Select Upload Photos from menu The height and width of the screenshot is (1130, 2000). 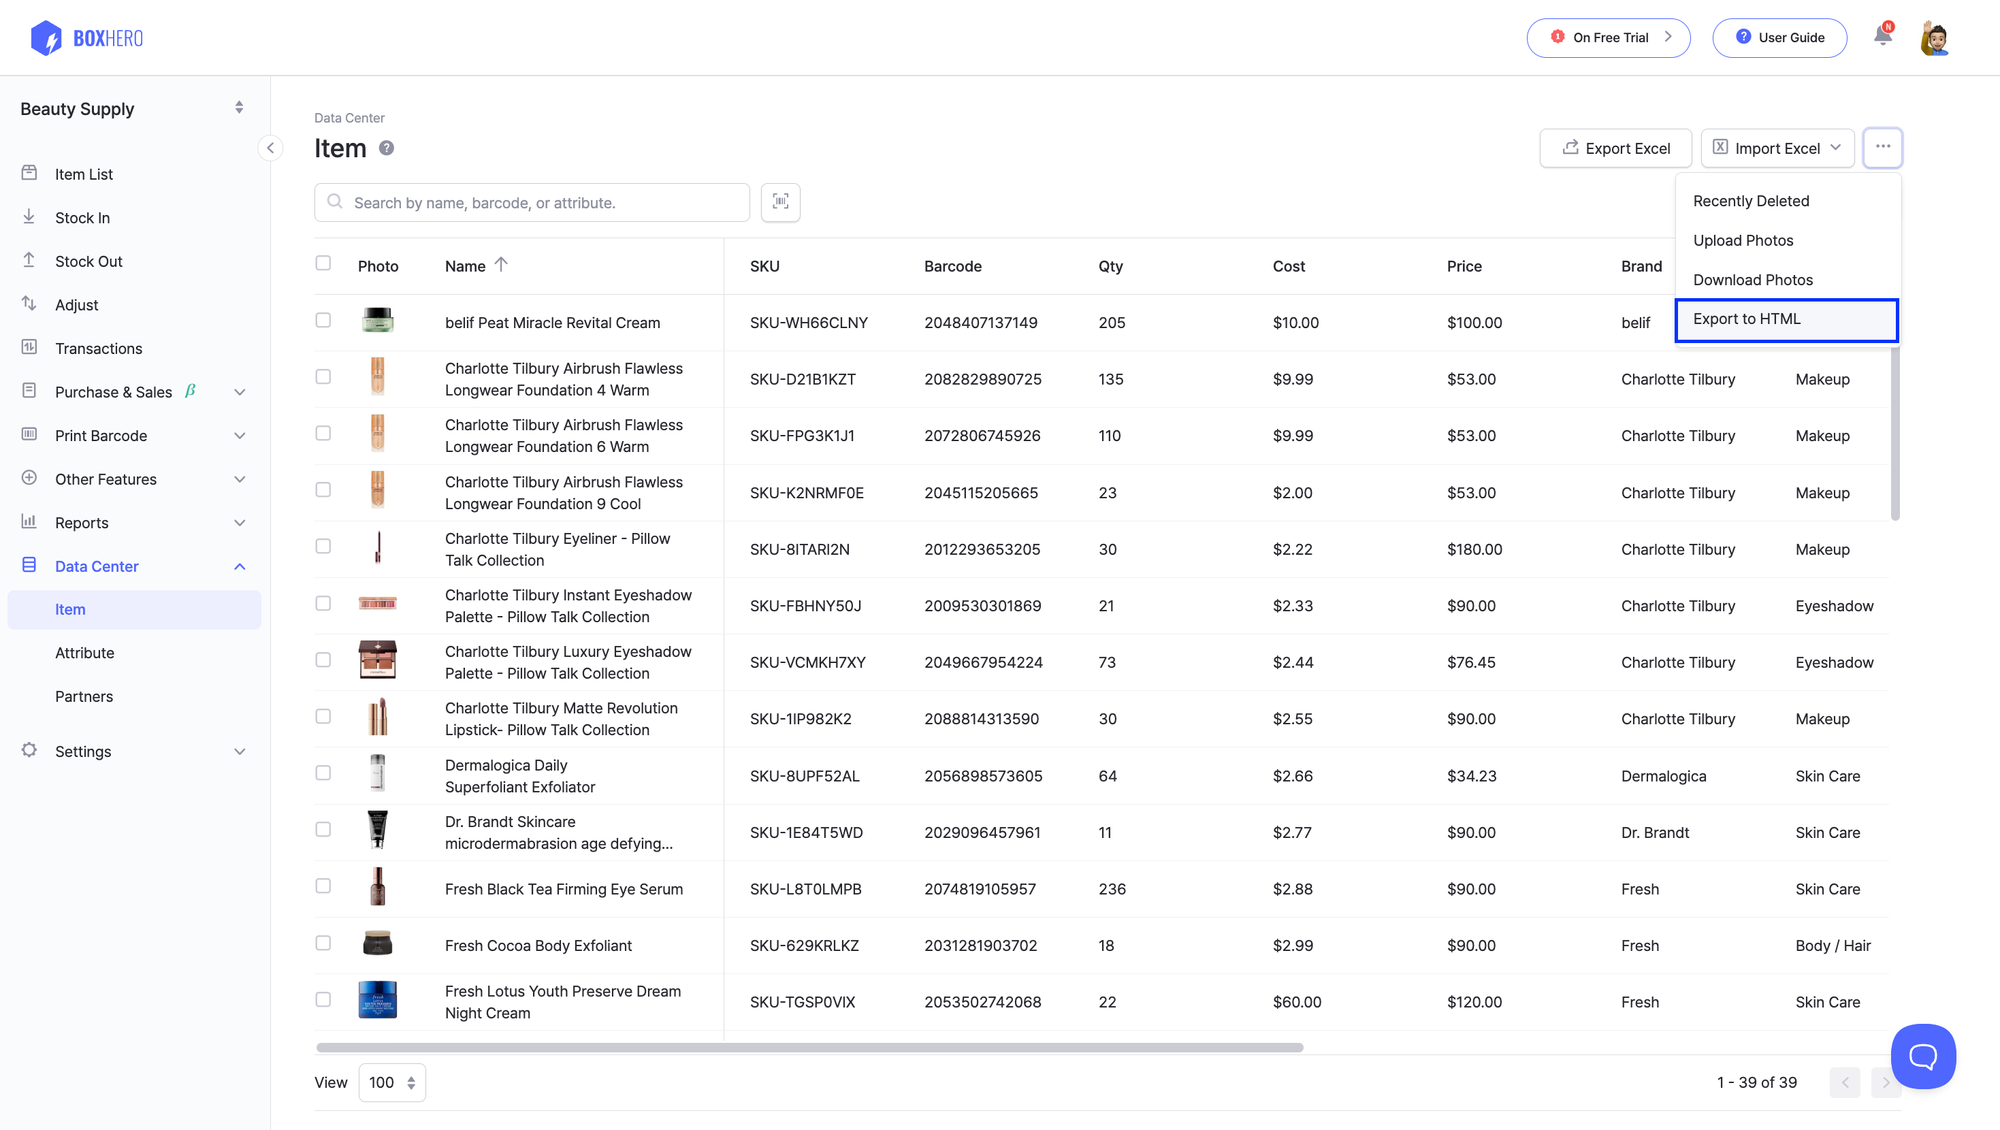coord(1787,240)
